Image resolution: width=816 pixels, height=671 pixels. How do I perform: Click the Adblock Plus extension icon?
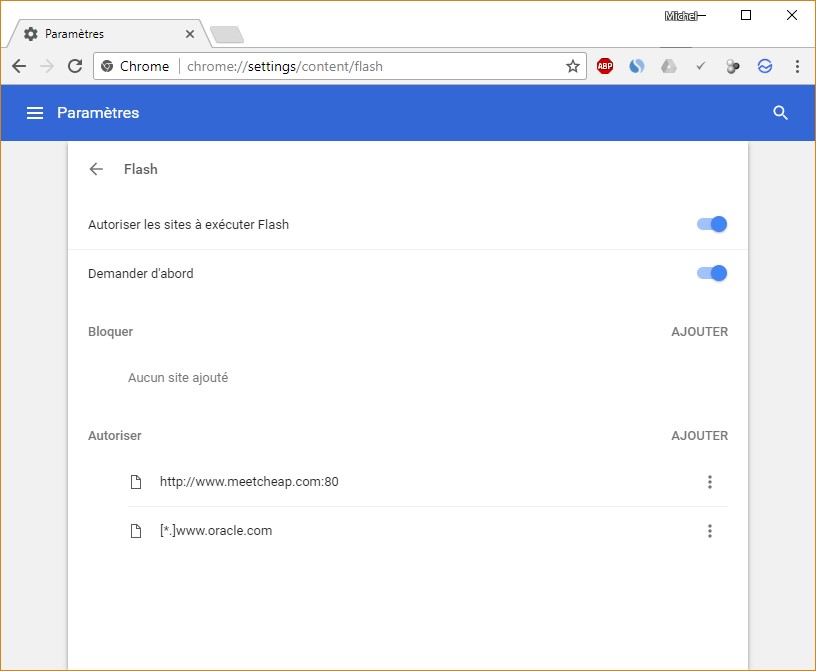pyautogui.click(x=605, y=66)
